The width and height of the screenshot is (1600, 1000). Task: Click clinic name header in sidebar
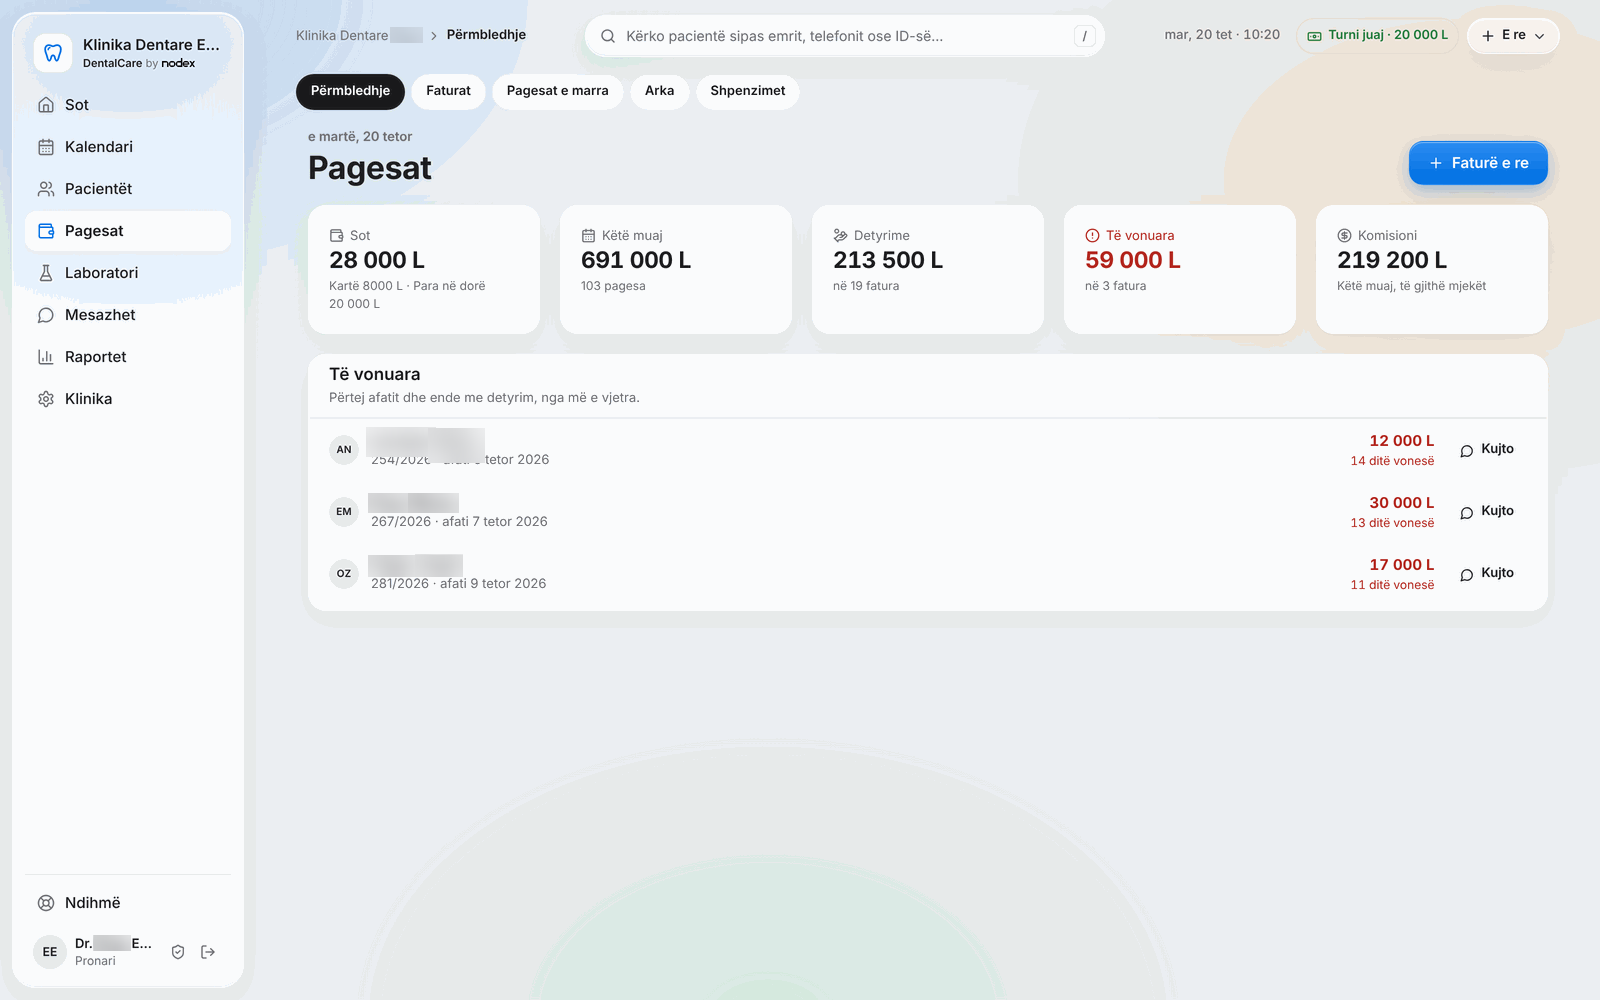click(151, 45)
